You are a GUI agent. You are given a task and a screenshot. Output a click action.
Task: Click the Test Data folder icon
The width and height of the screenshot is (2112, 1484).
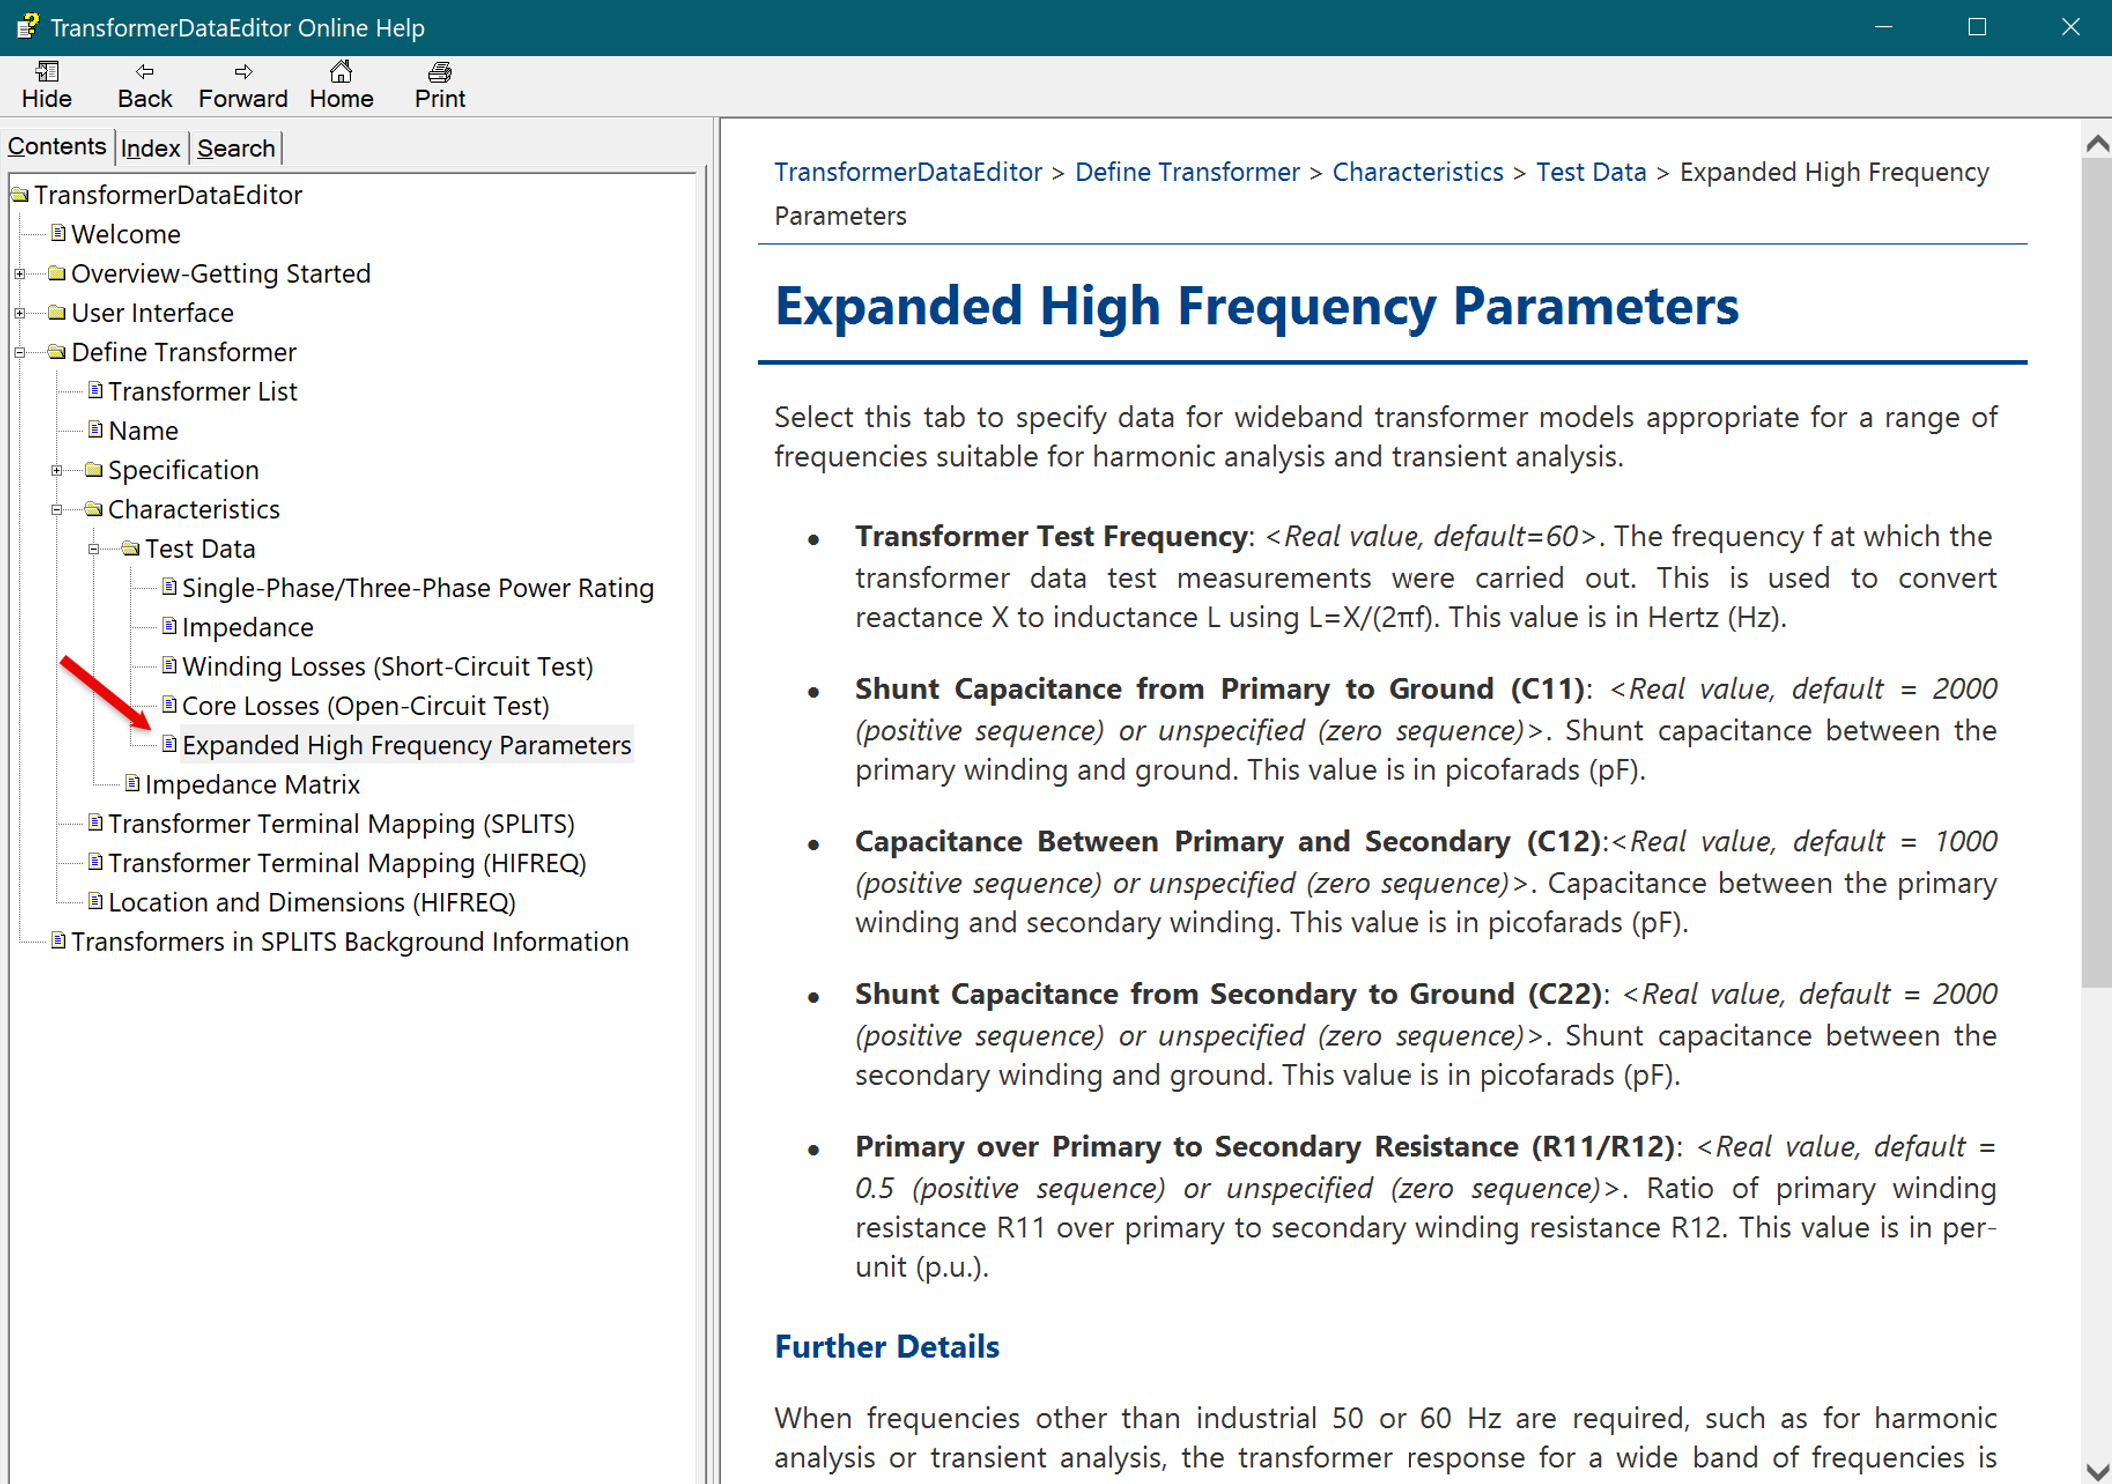[131, 548]
